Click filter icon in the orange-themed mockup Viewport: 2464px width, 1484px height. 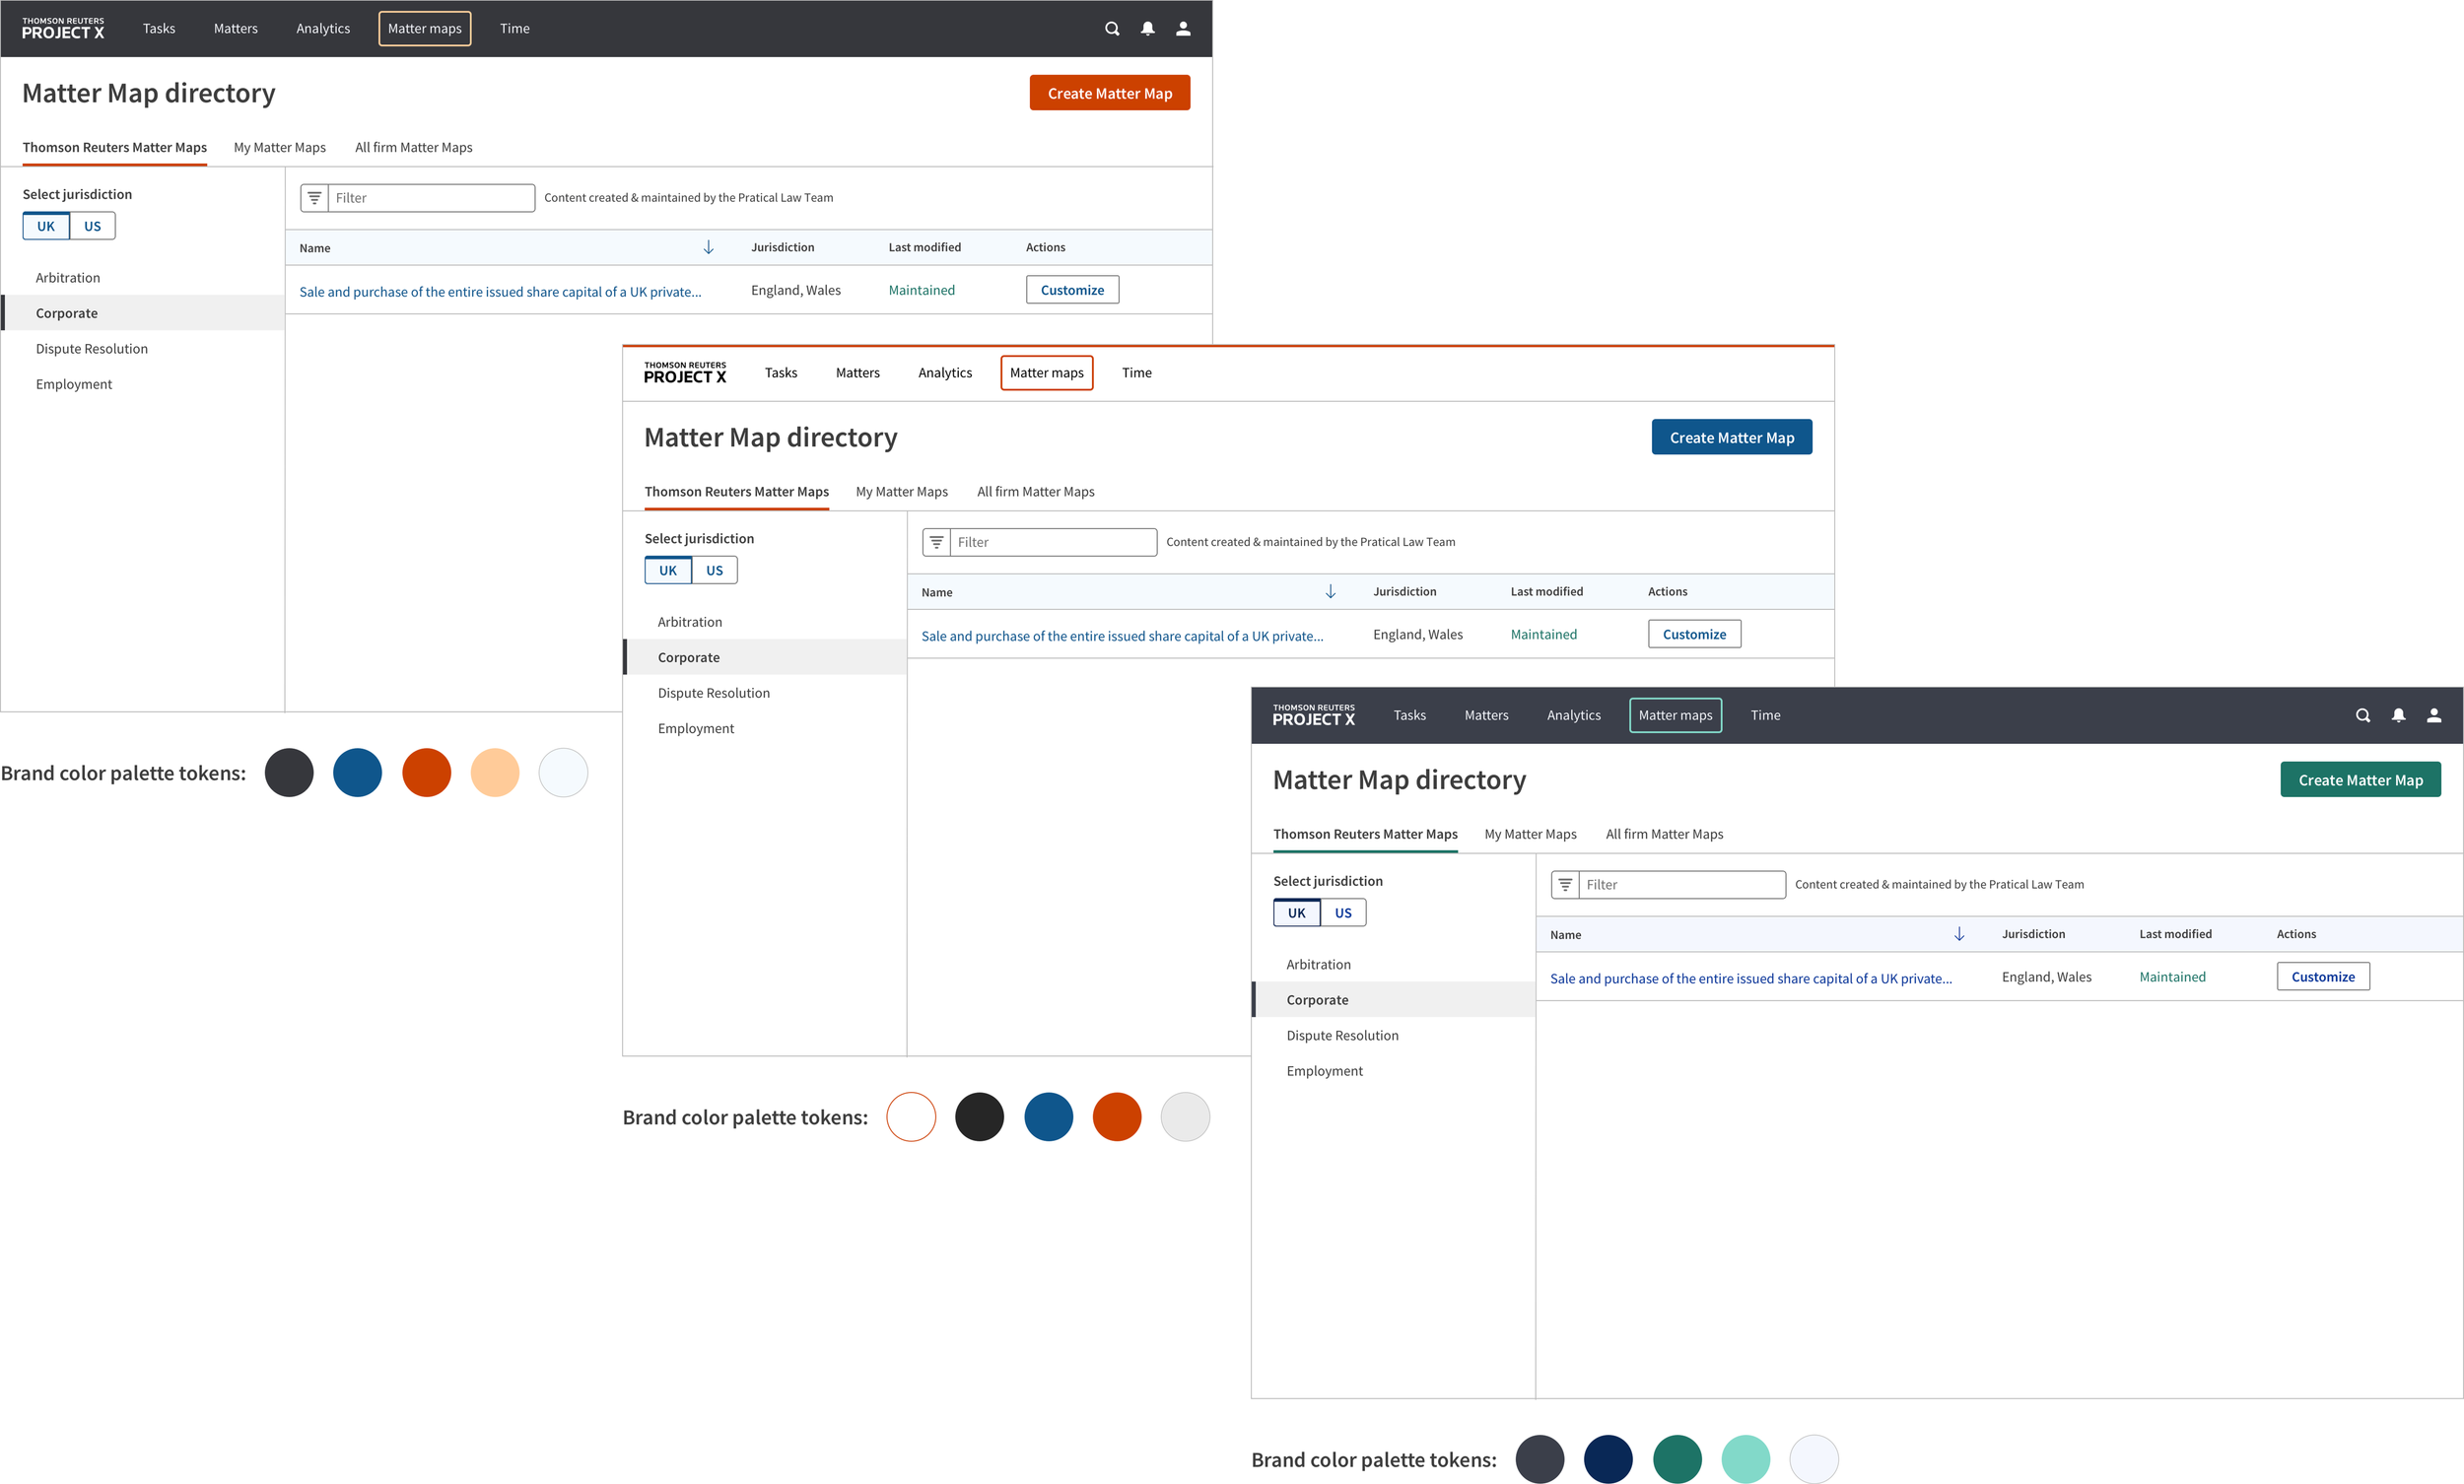tap(314, 198)
